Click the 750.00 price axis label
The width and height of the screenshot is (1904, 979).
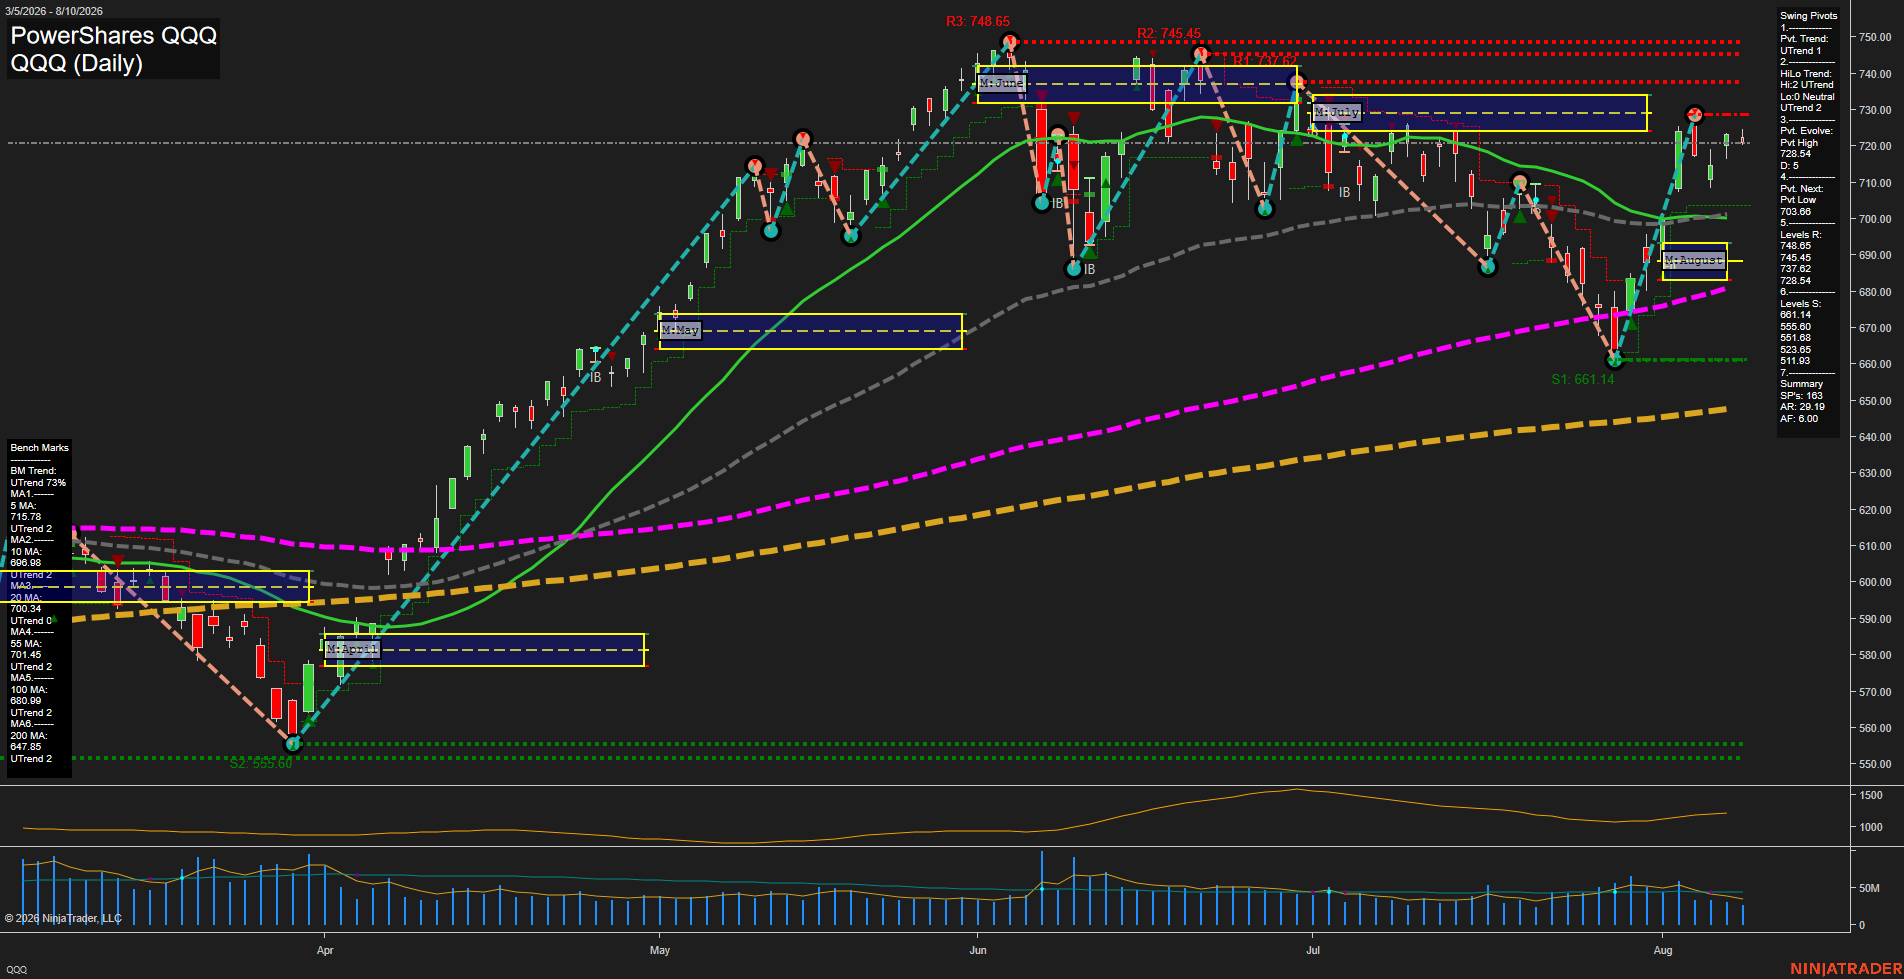click(x=1875, y=37)
